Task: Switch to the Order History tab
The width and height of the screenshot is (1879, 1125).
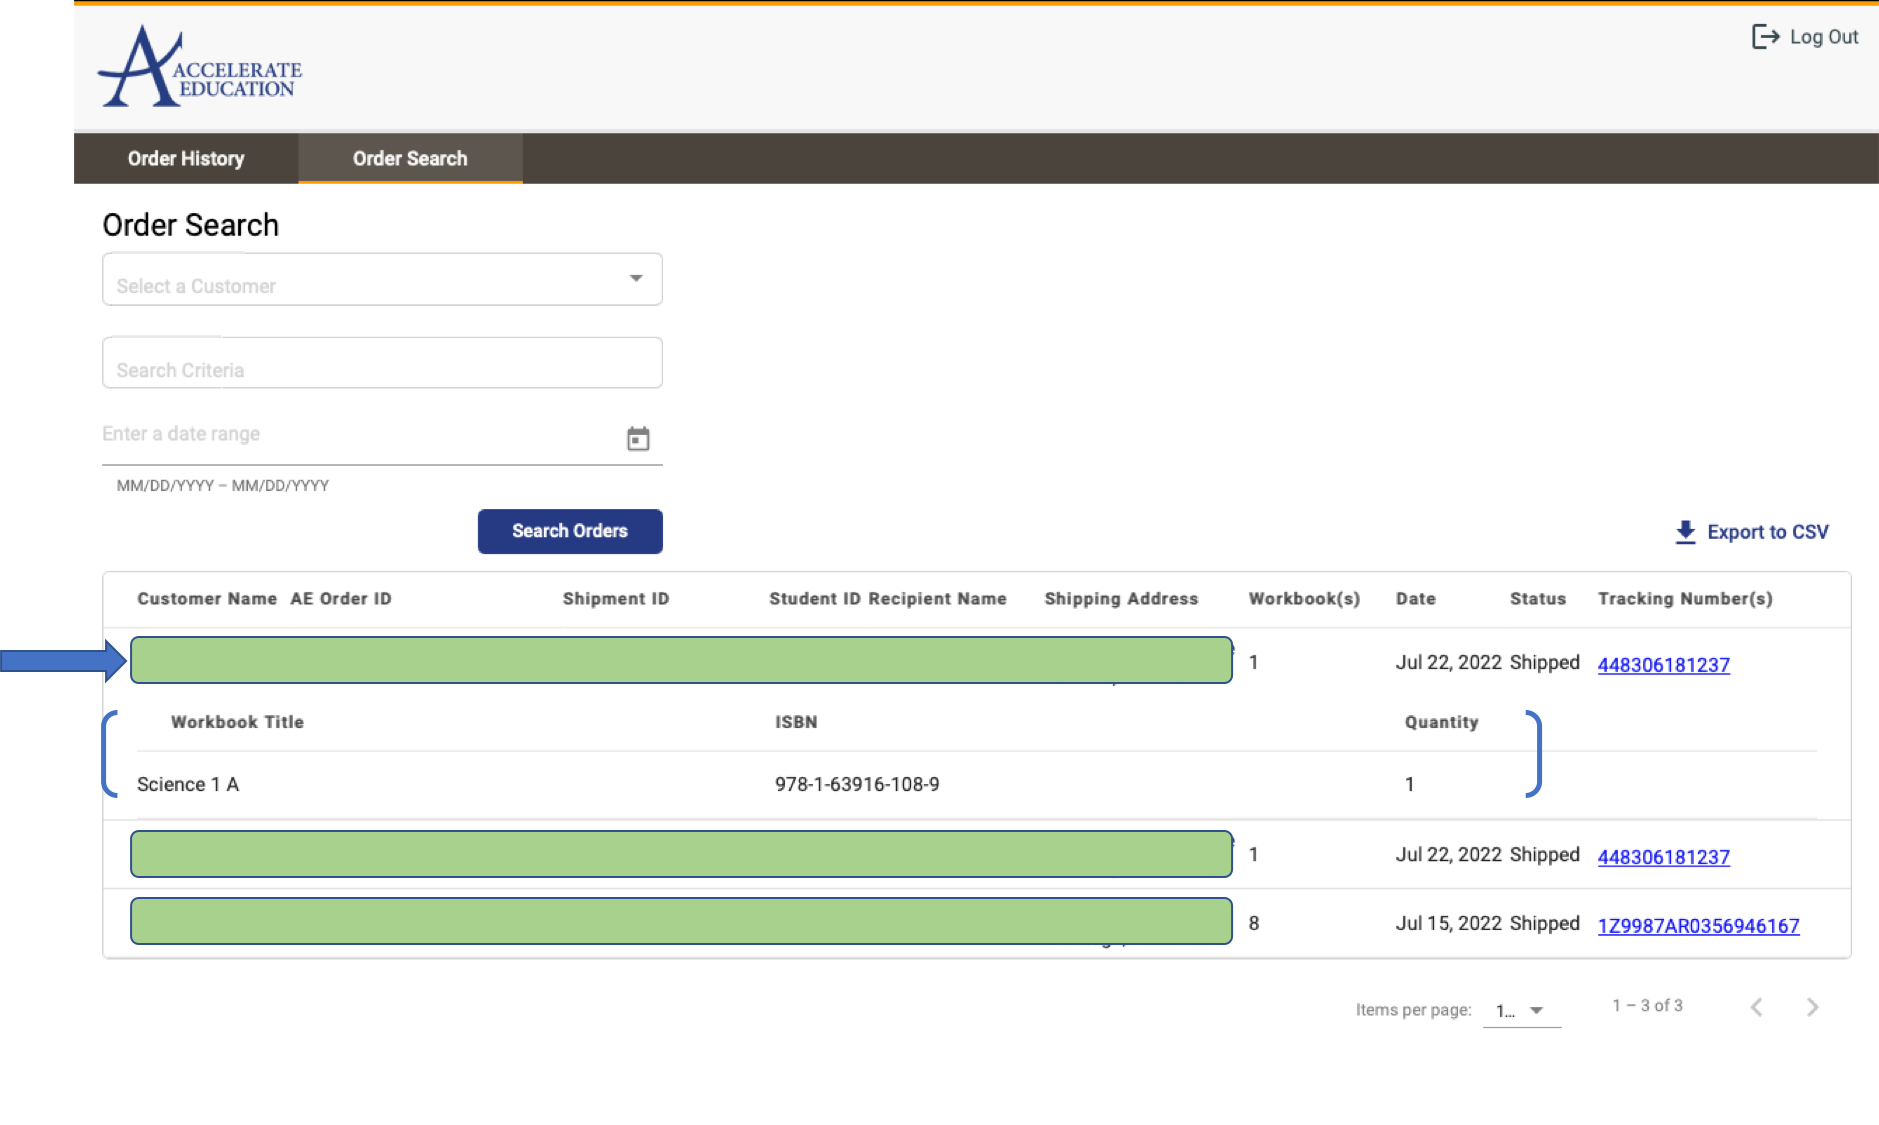Action: (x=186, y=158)
